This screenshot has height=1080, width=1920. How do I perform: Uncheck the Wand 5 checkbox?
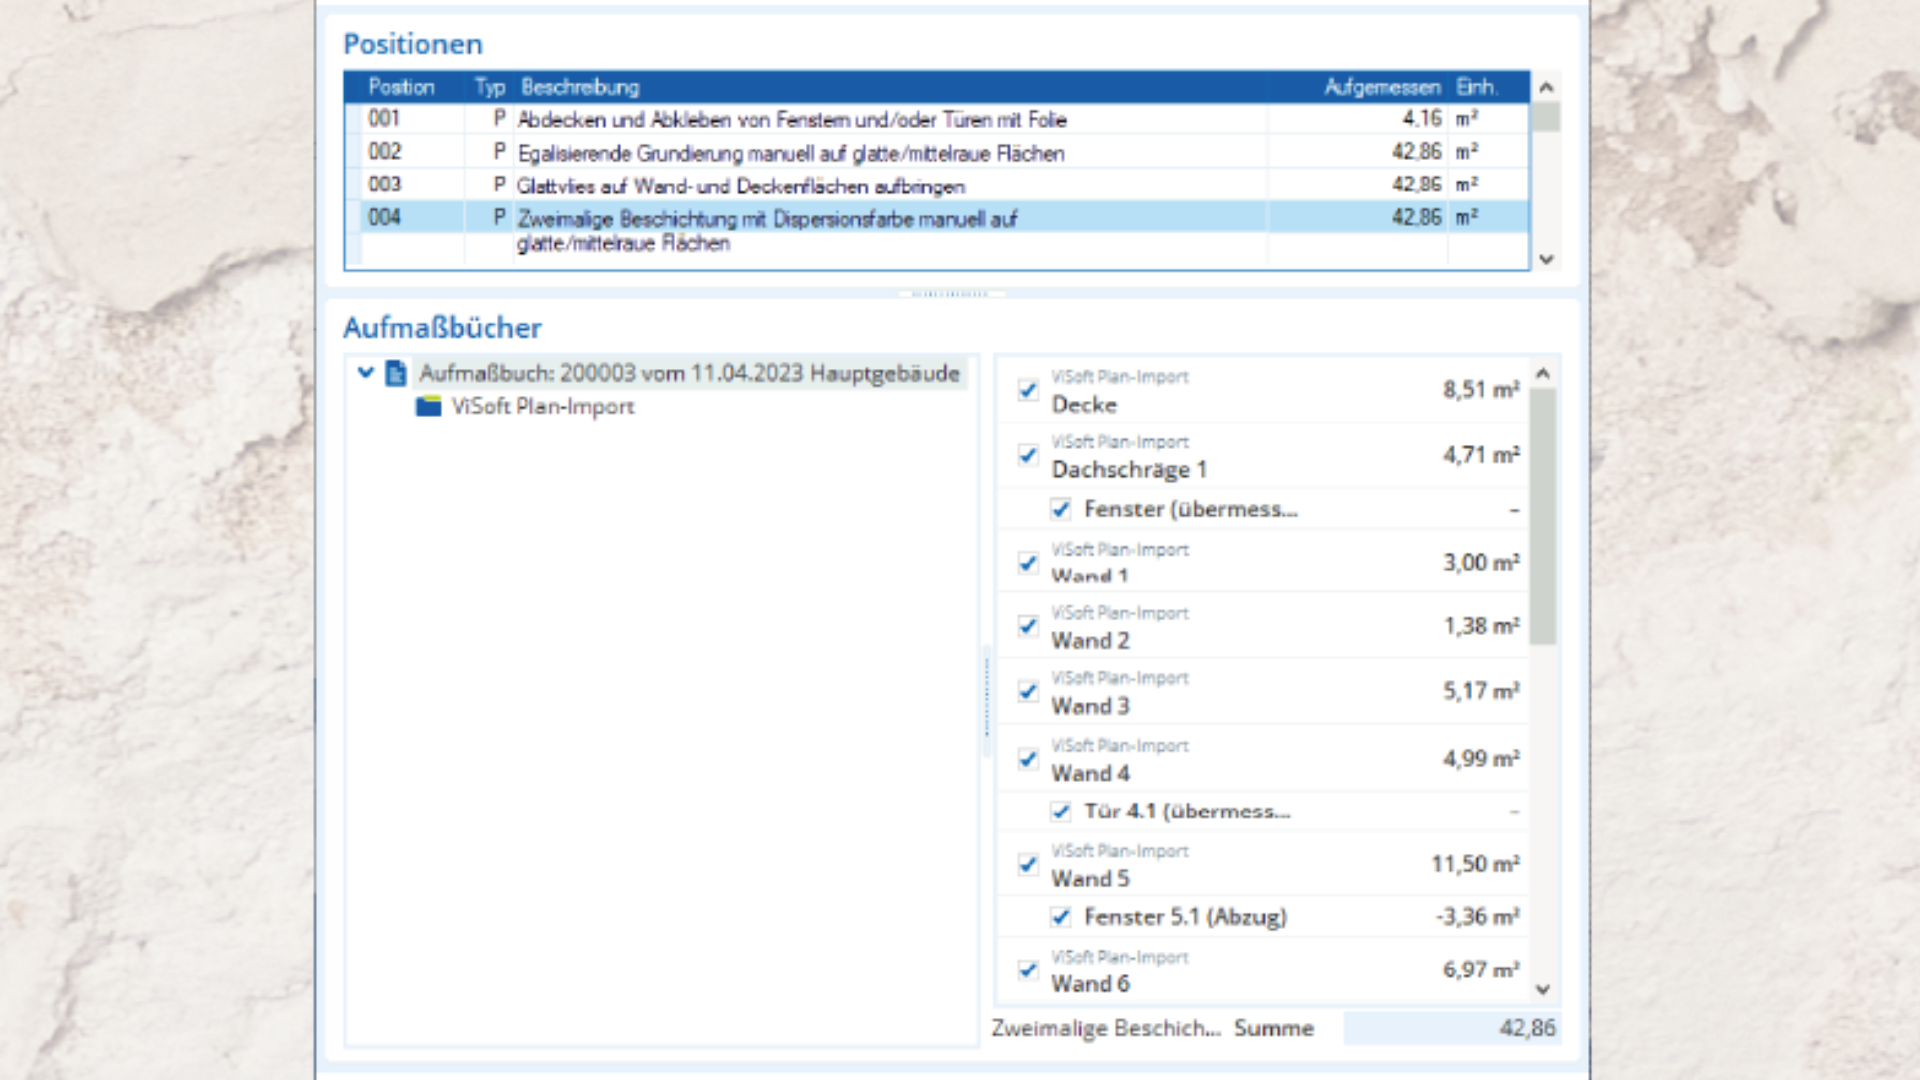click(x=1028, y=864)
